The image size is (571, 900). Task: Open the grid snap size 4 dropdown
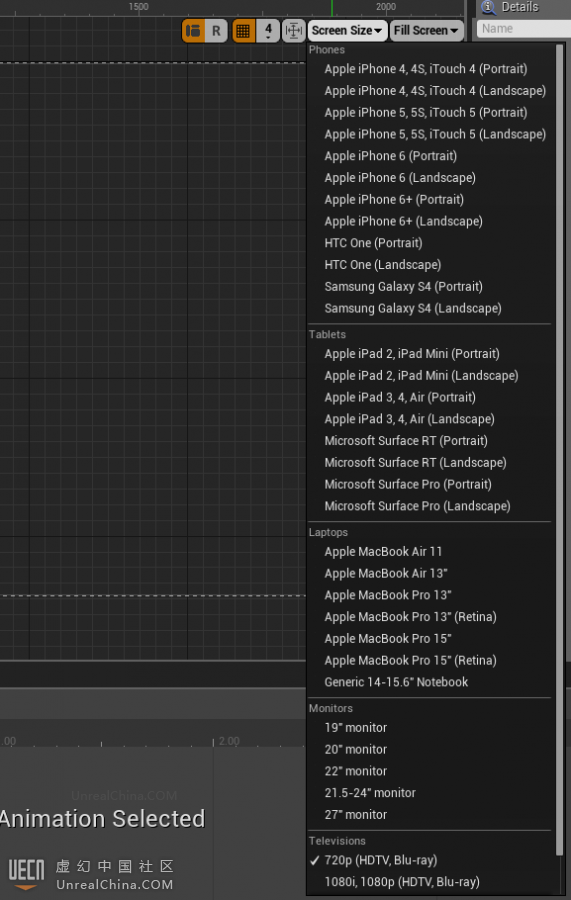click(268, 30)
